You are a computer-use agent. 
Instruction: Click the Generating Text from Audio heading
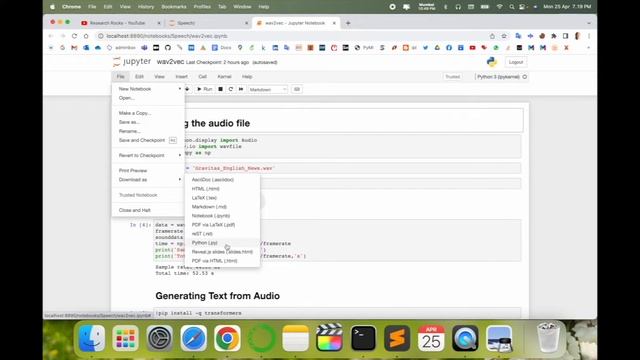click(218, 296)
